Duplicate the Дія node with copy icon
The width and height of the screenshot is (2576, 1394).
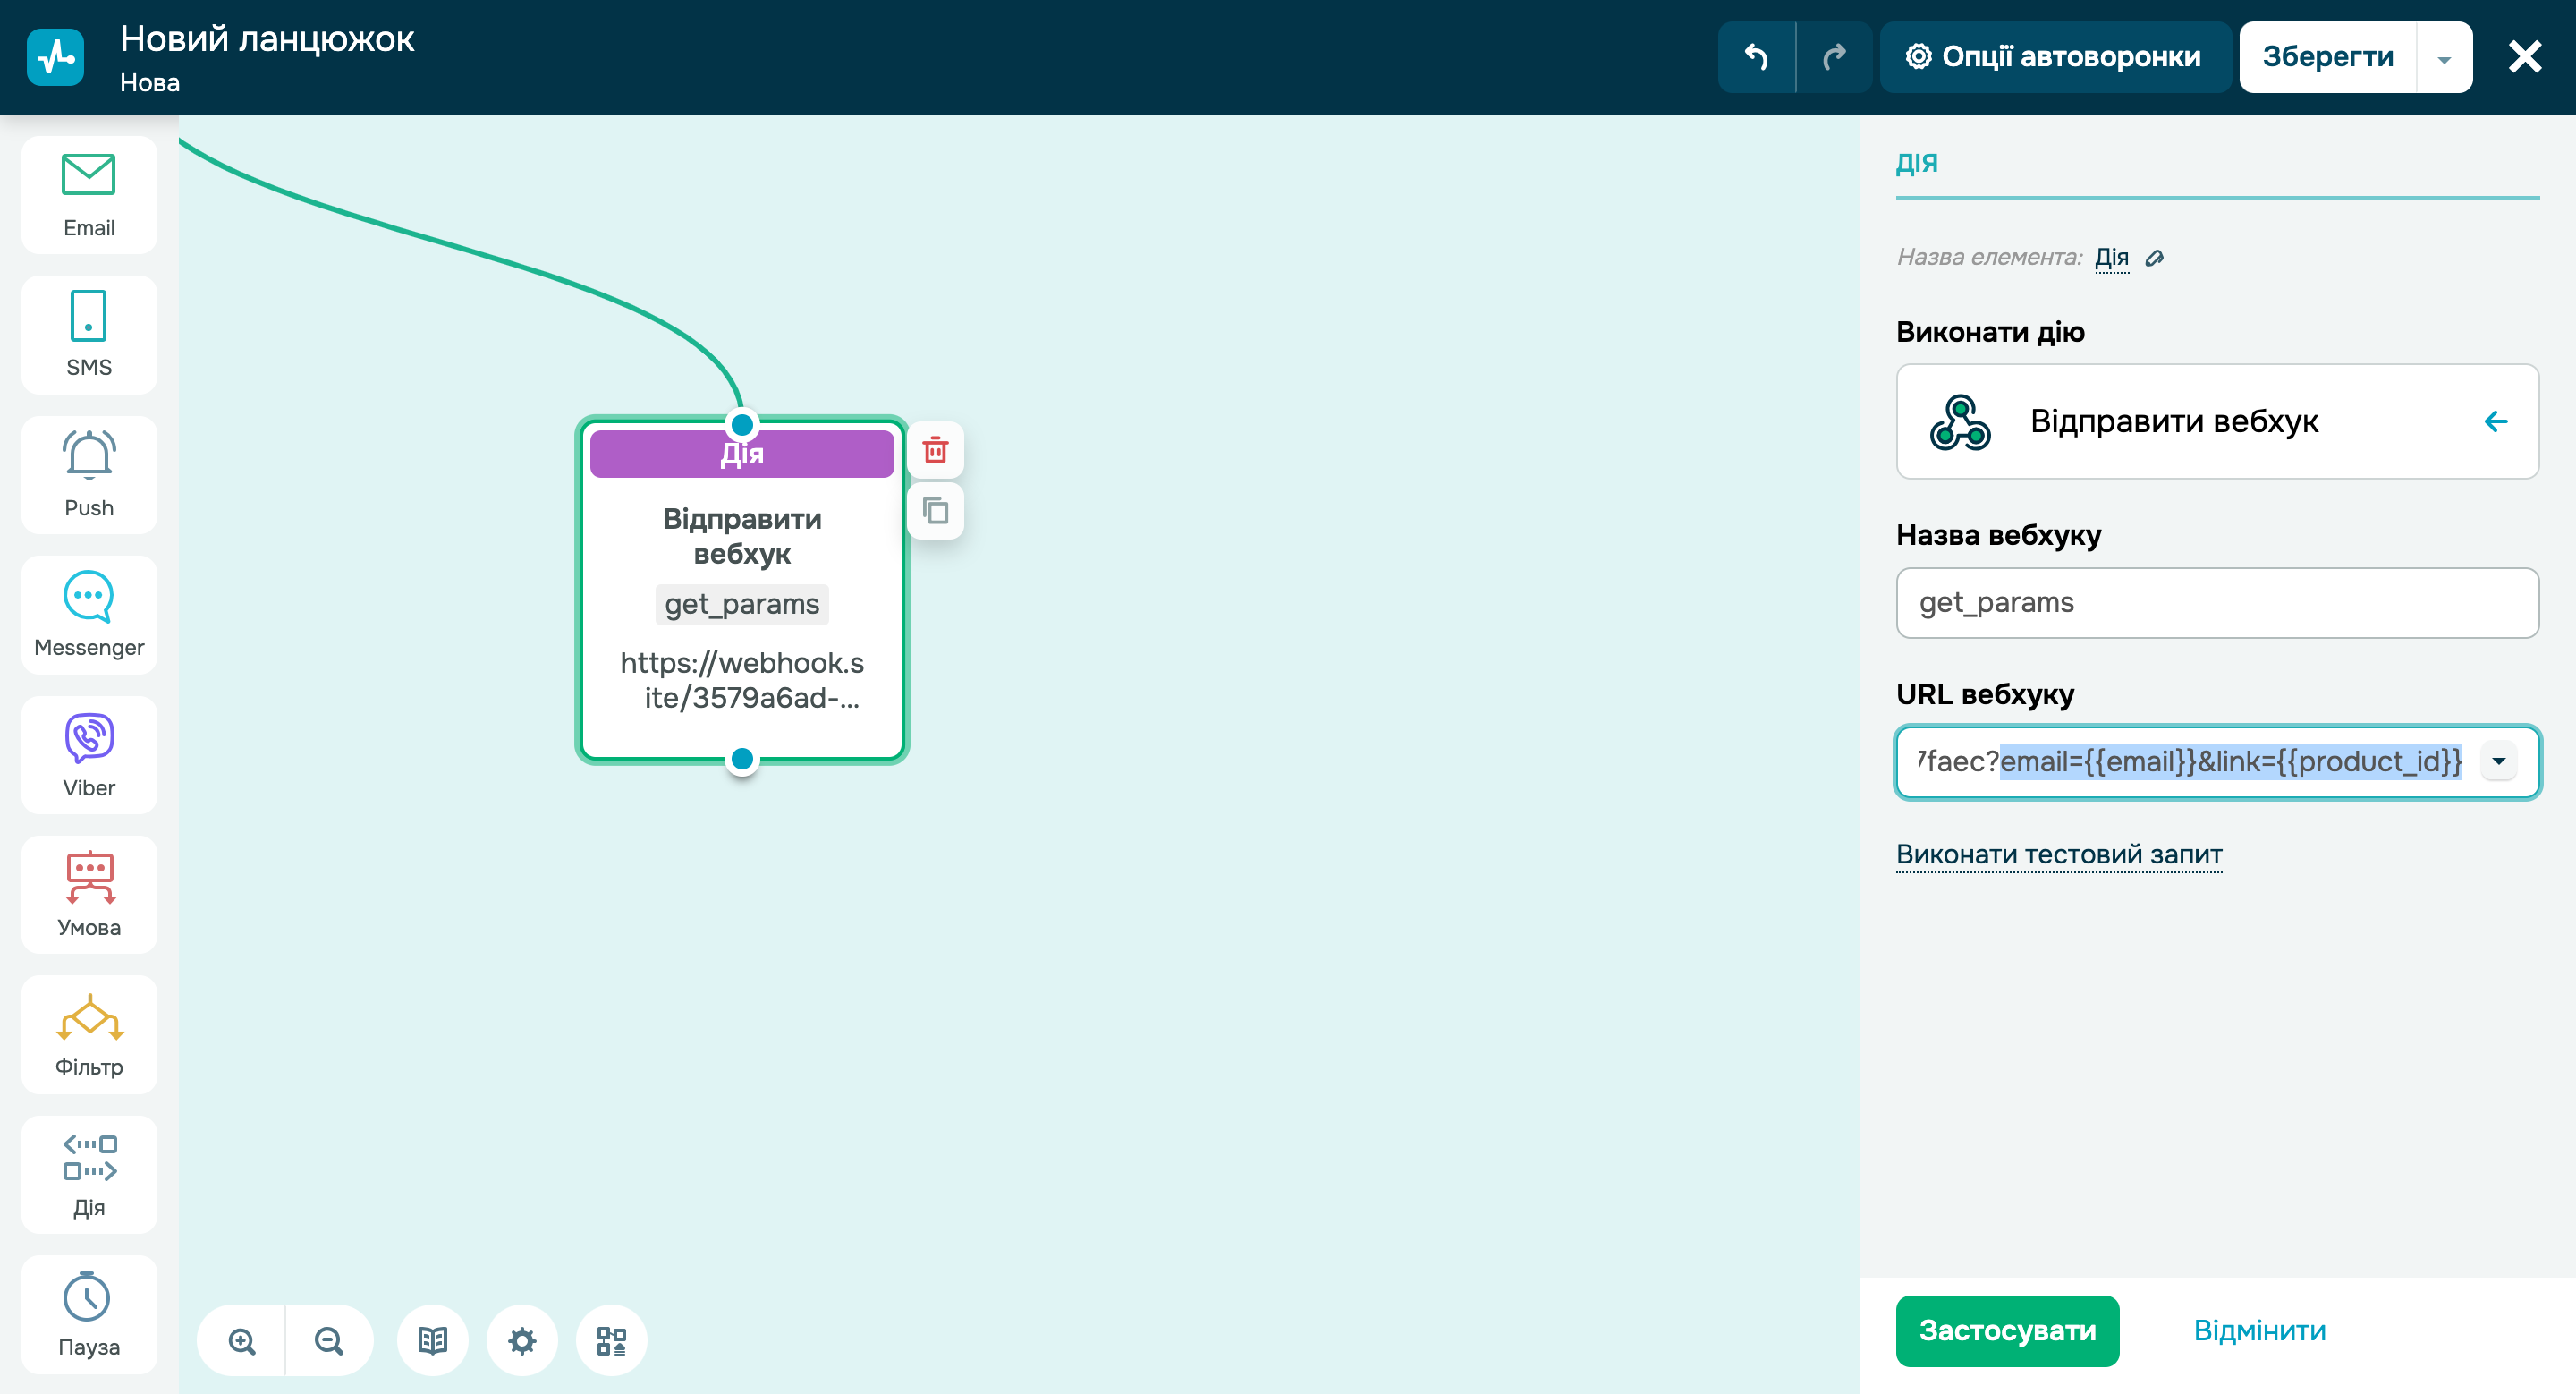point(935,511)
